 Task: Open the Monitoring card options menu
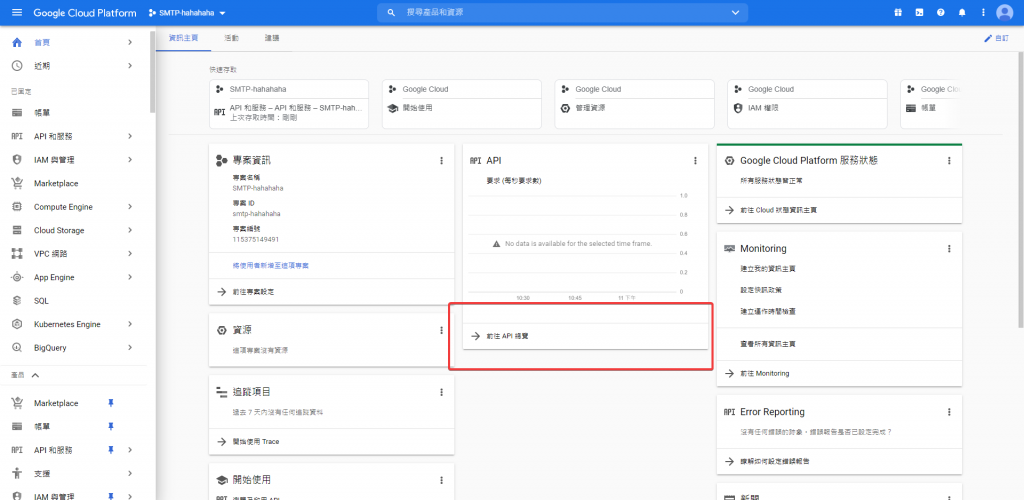[x=950, y=249]
